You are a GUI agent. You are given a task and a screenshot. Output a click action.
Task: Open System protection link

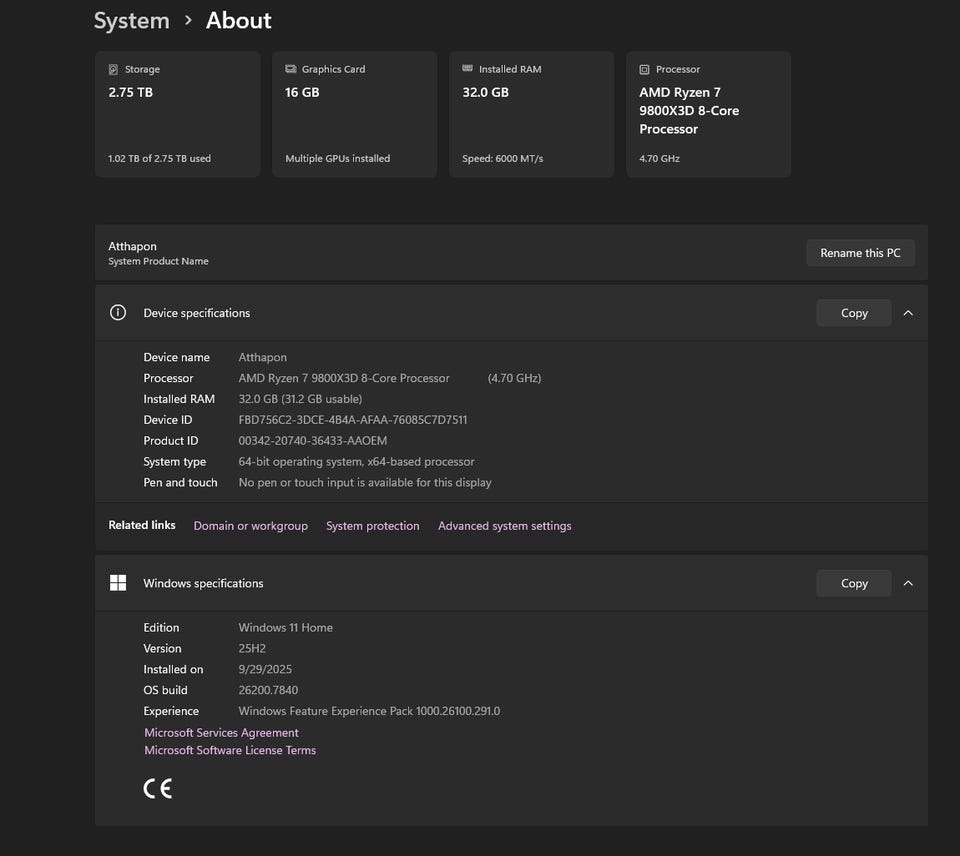pyautogui.click(x=372, y=526)
